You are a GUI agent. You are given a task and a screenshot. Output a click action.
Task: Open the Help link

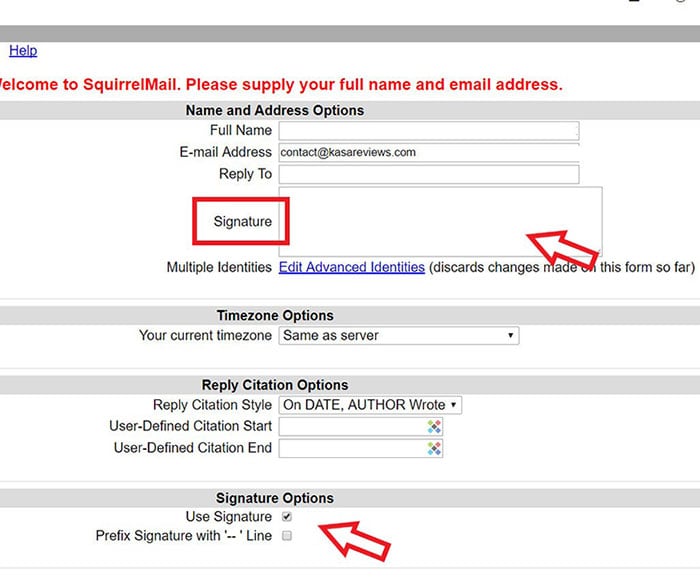point(23,50)
